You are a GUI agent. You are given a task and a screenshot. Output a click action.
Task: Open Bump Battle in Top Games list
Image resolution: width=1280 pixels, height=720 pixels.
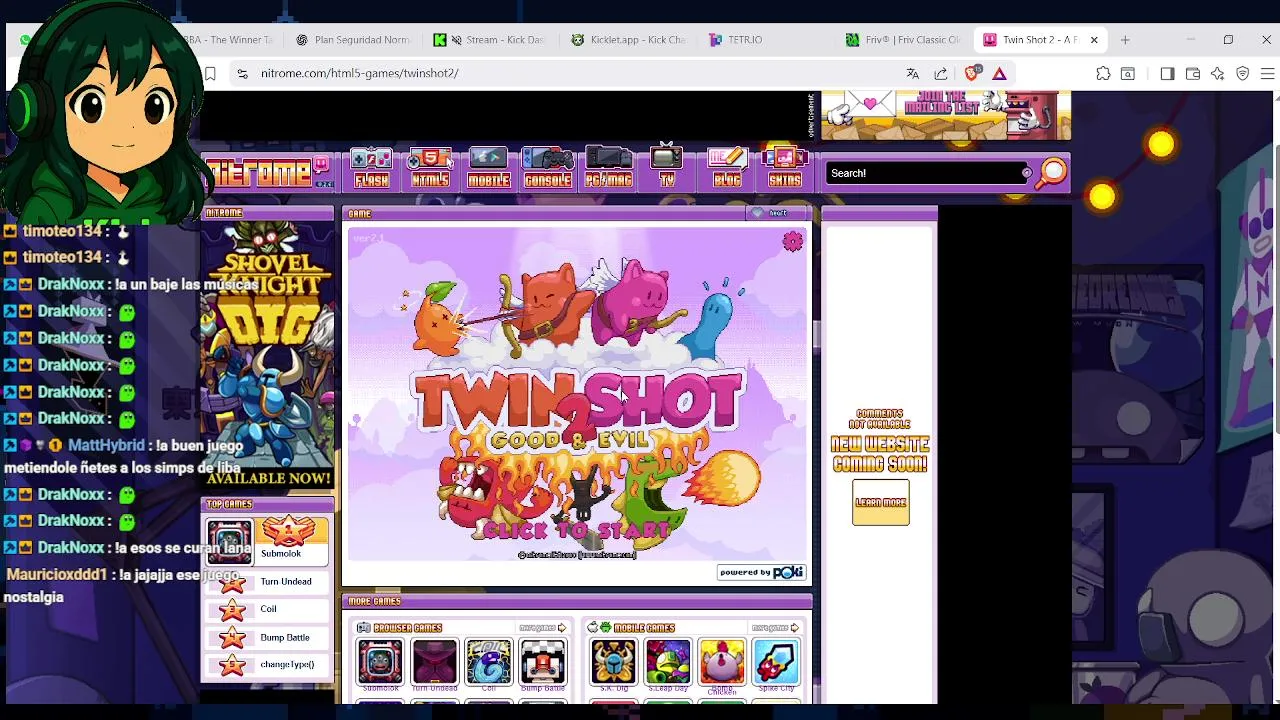point(267,637)
